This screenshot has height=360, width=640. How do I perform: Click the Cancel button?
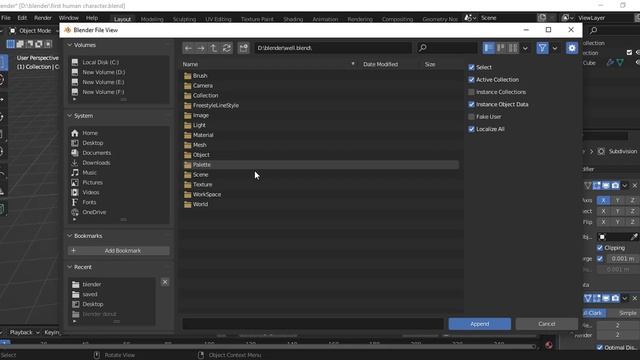(x=547, y=324)
